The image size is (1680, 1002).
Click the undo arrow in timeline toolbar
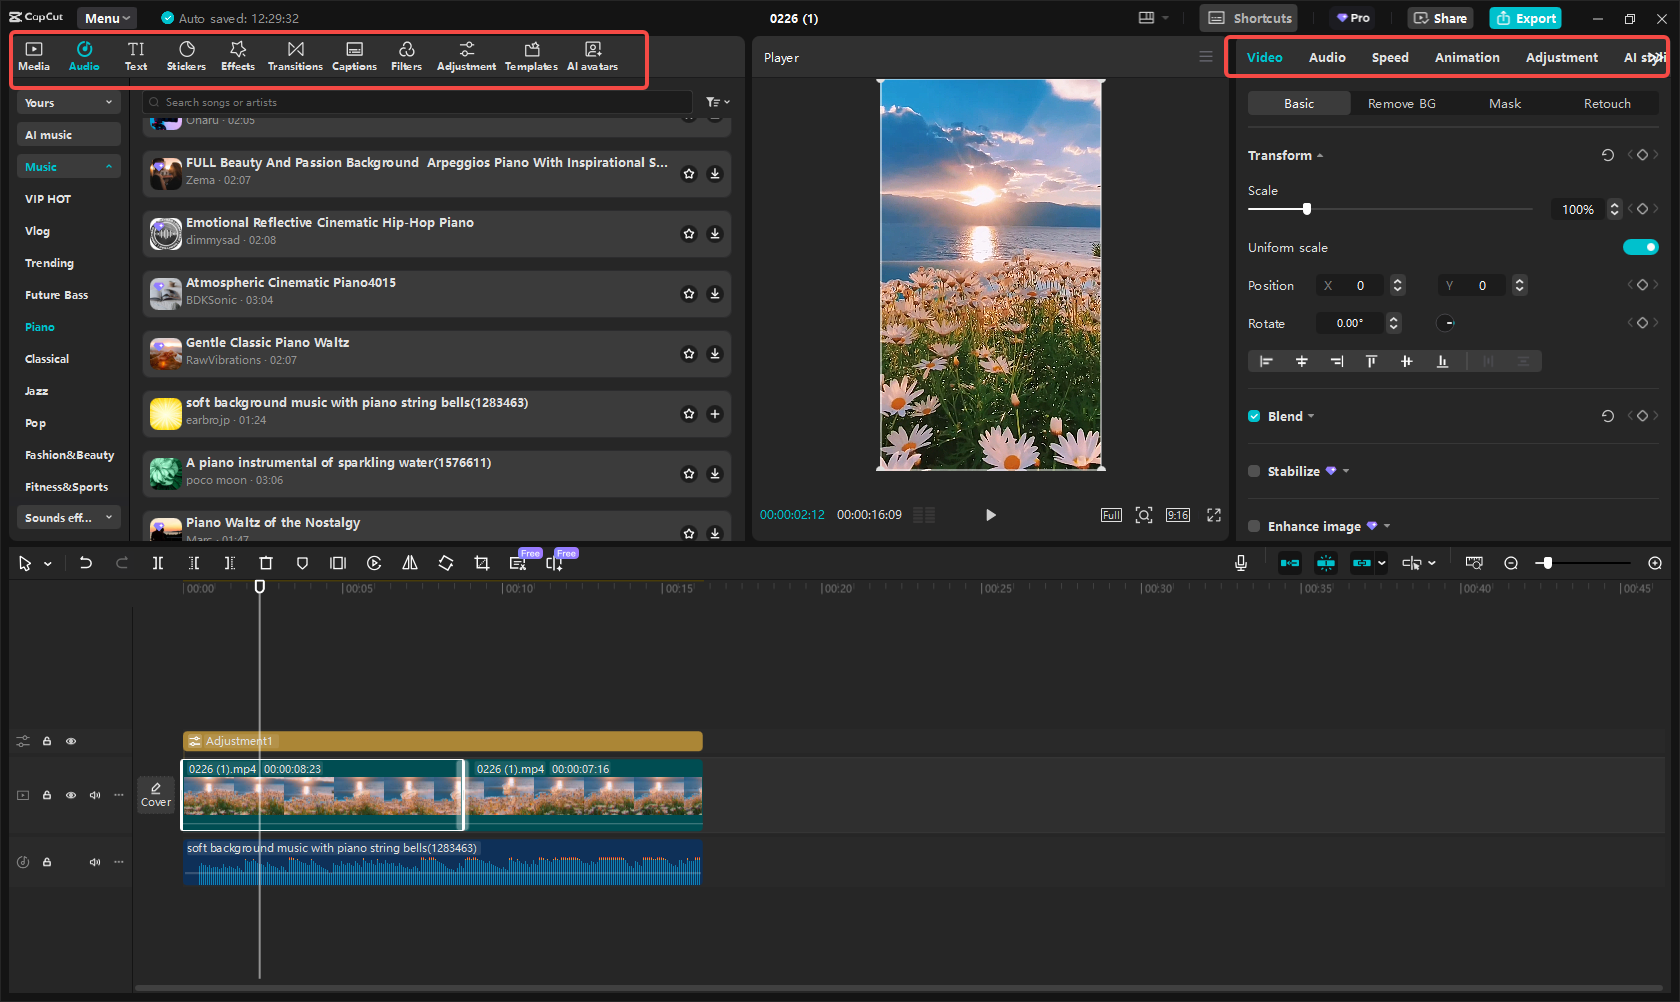pyautogui.click(x=86, y=563)
